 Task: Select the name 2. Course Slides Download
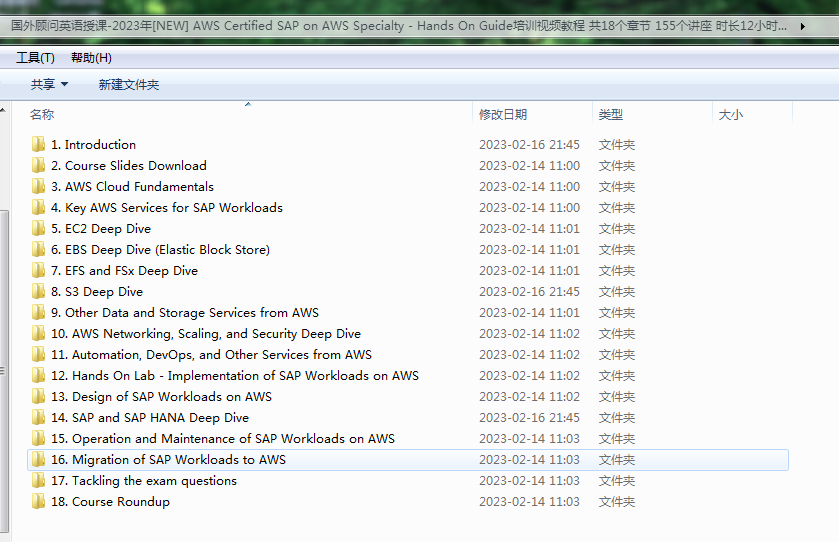point(129,165)
